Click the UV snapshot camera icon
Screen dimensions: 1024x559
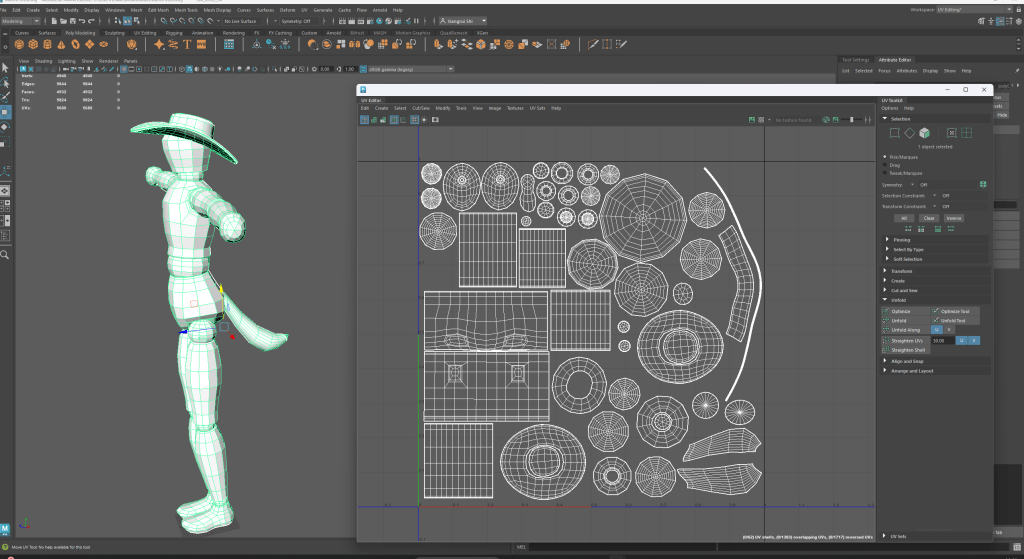tap(435, 119)
